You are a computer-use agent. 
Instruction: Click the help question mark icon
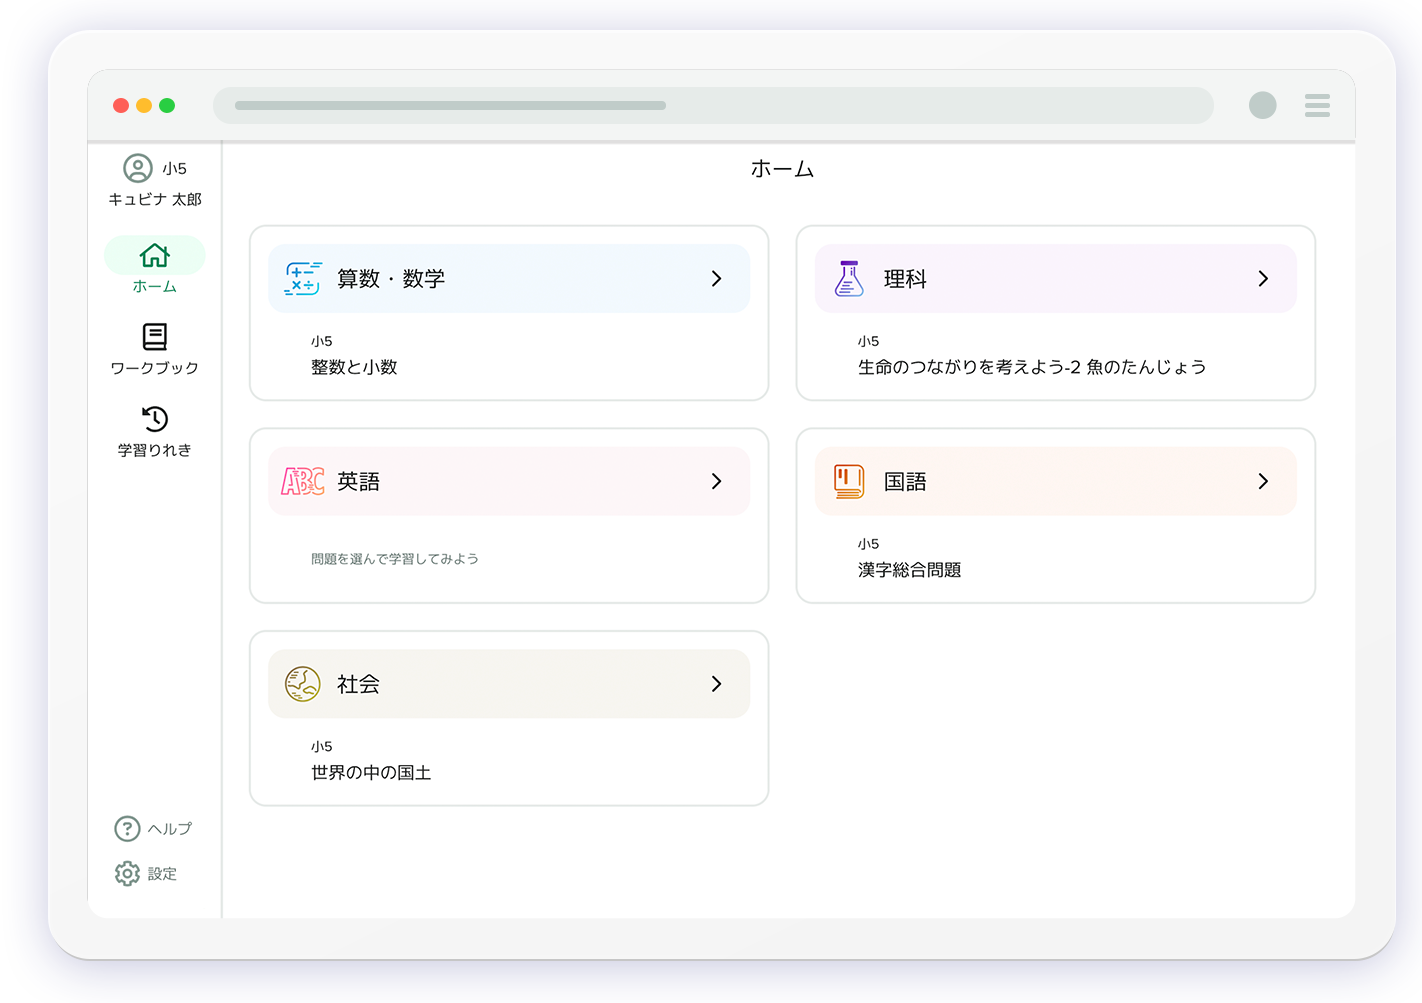[127, 829]
